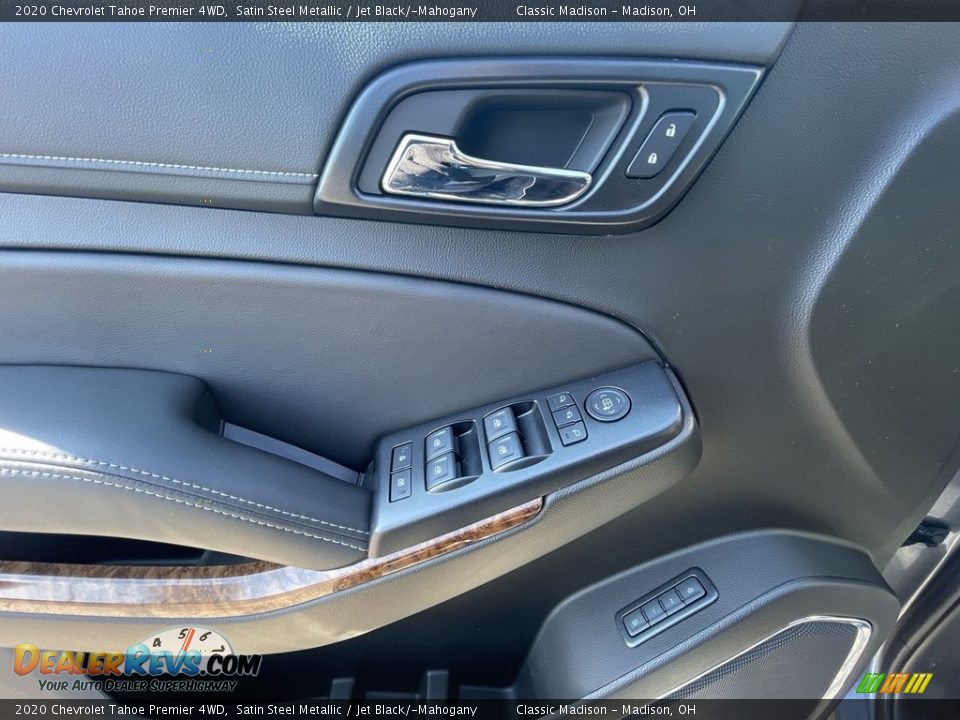Click the colored stripes logo at bottom right
960x720 pixels.
click(894, 683)
